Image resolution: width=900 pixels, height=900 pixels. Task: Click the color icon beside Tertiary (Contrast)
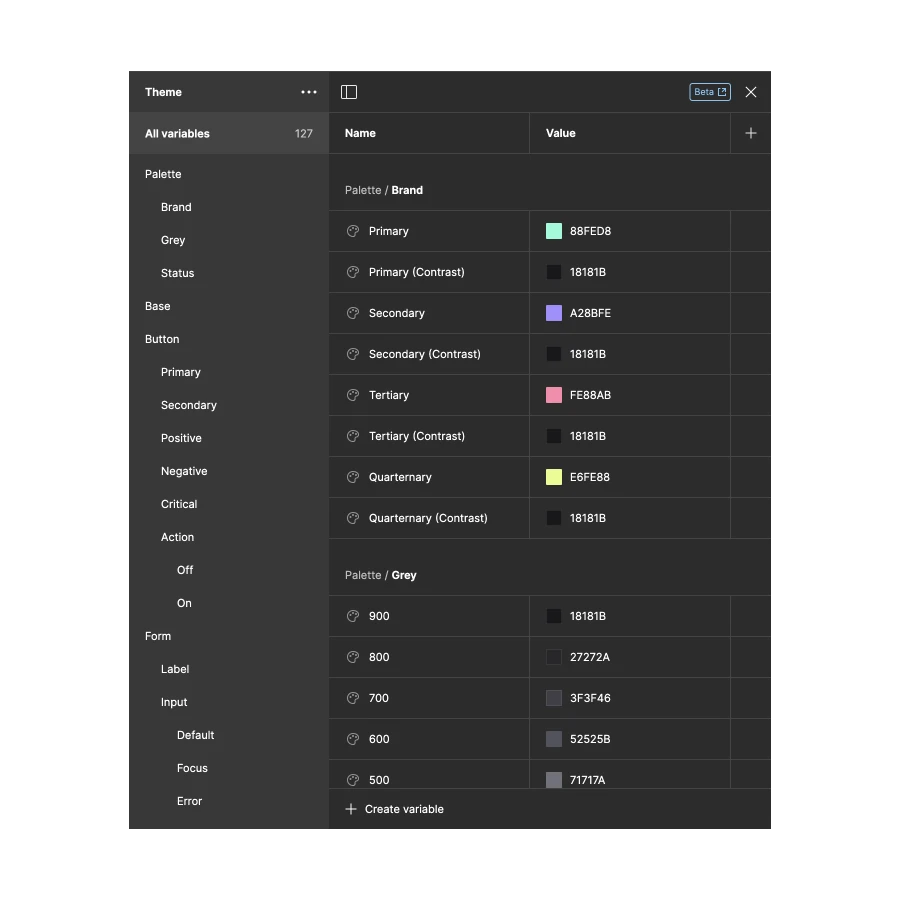[x=353, y=436]
